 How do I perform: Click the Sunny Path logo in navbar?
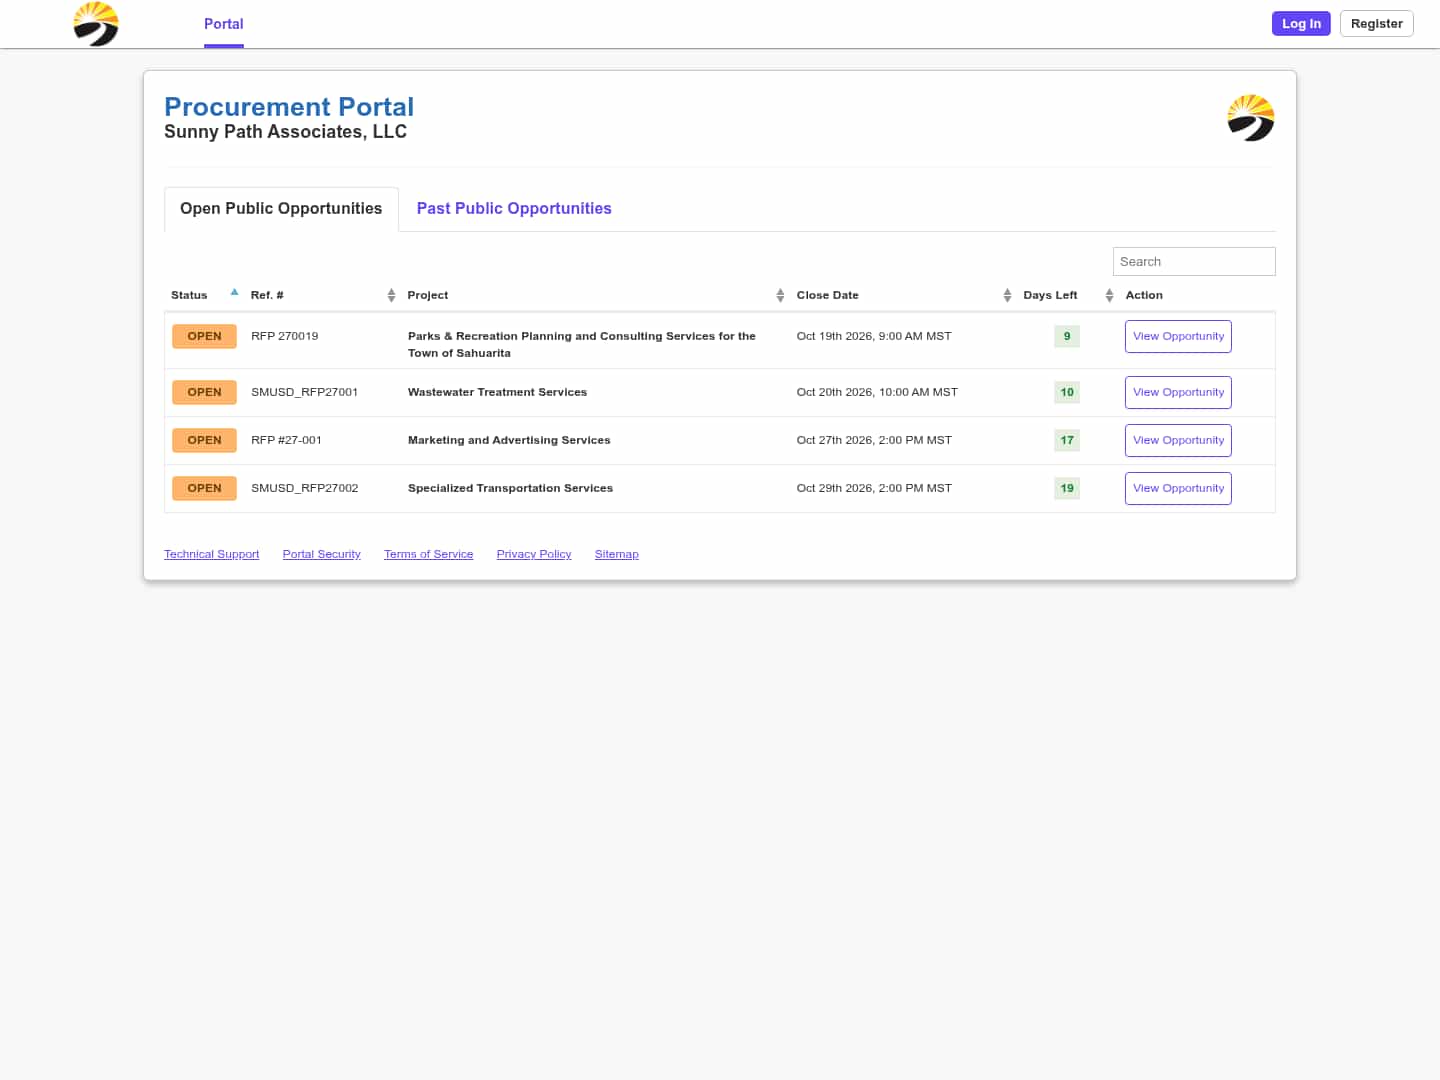point(96,24)
